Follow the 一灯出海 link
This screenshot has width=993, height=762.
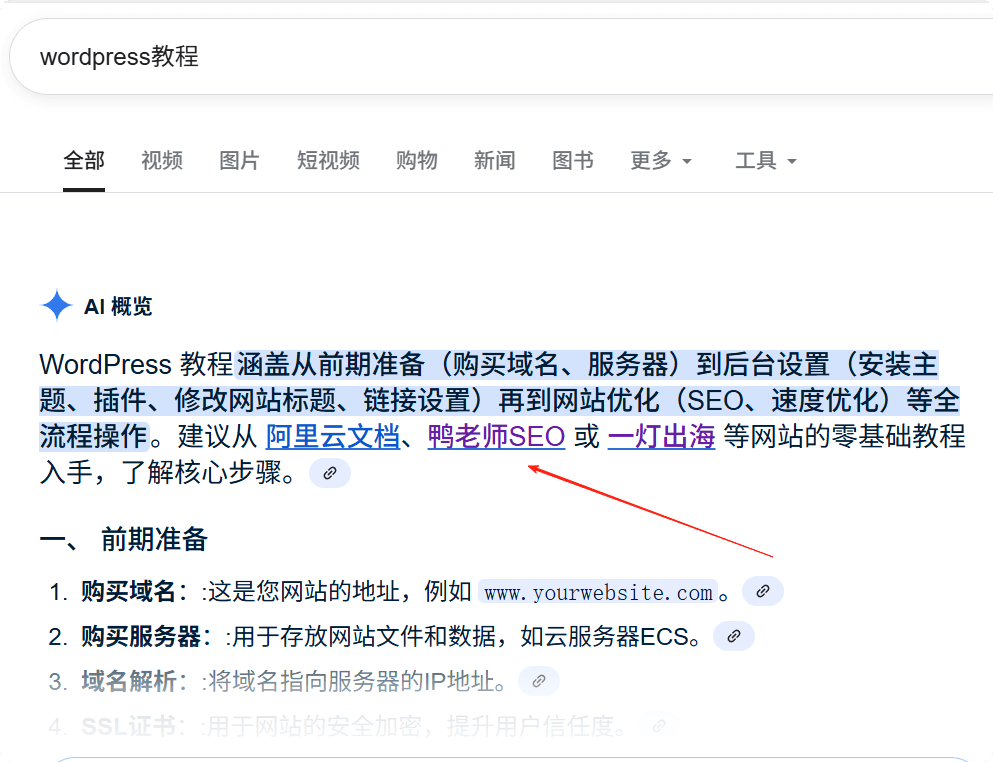[x=661, y=436]
